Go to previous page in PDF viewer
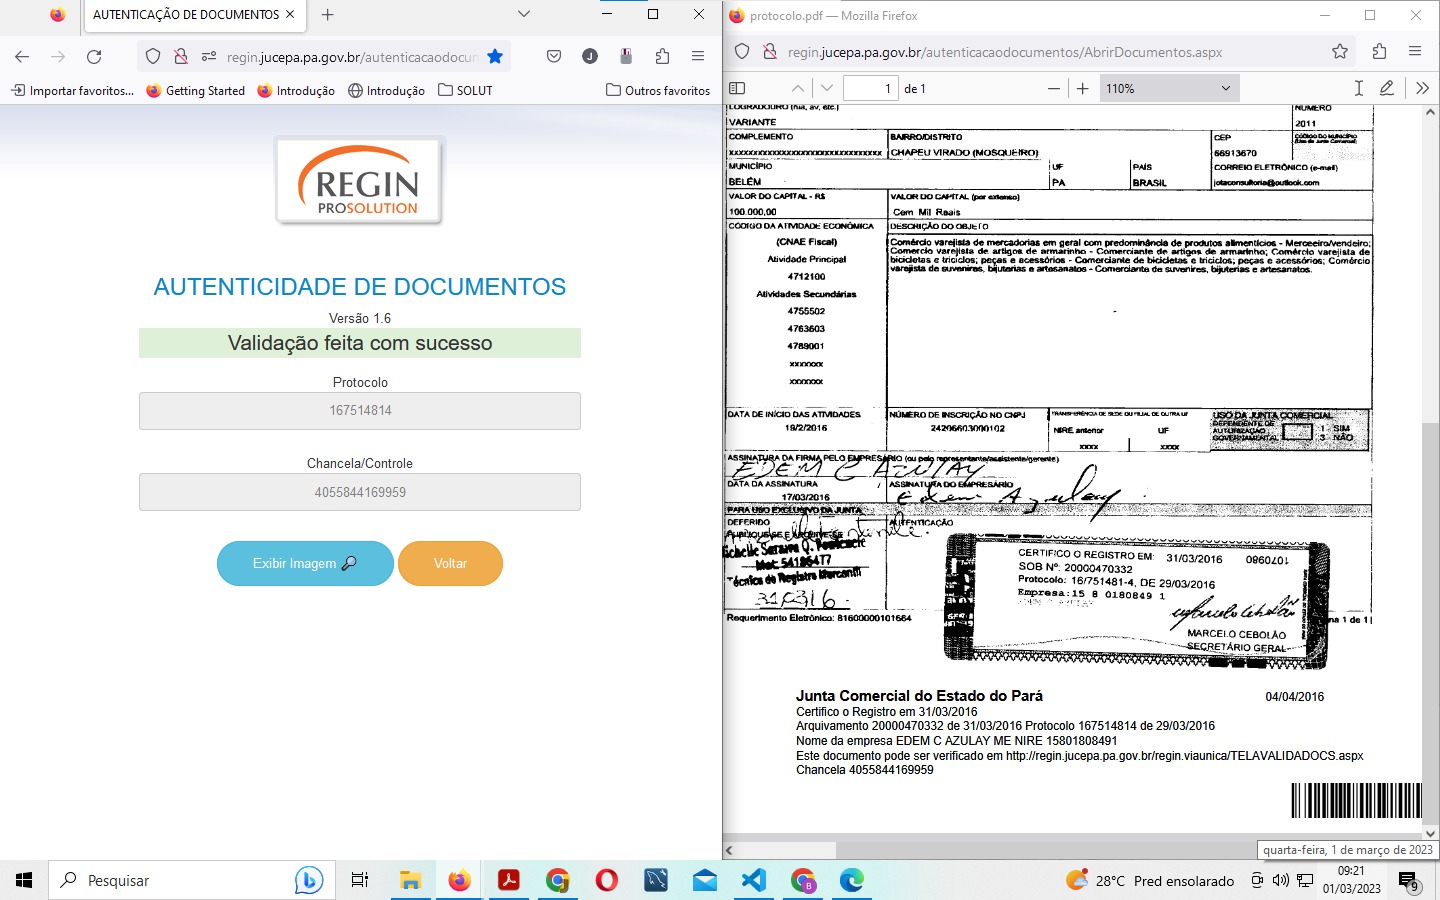Viewport: 1440px width, 900px height. pyautogui.click(x=797, y=88)
